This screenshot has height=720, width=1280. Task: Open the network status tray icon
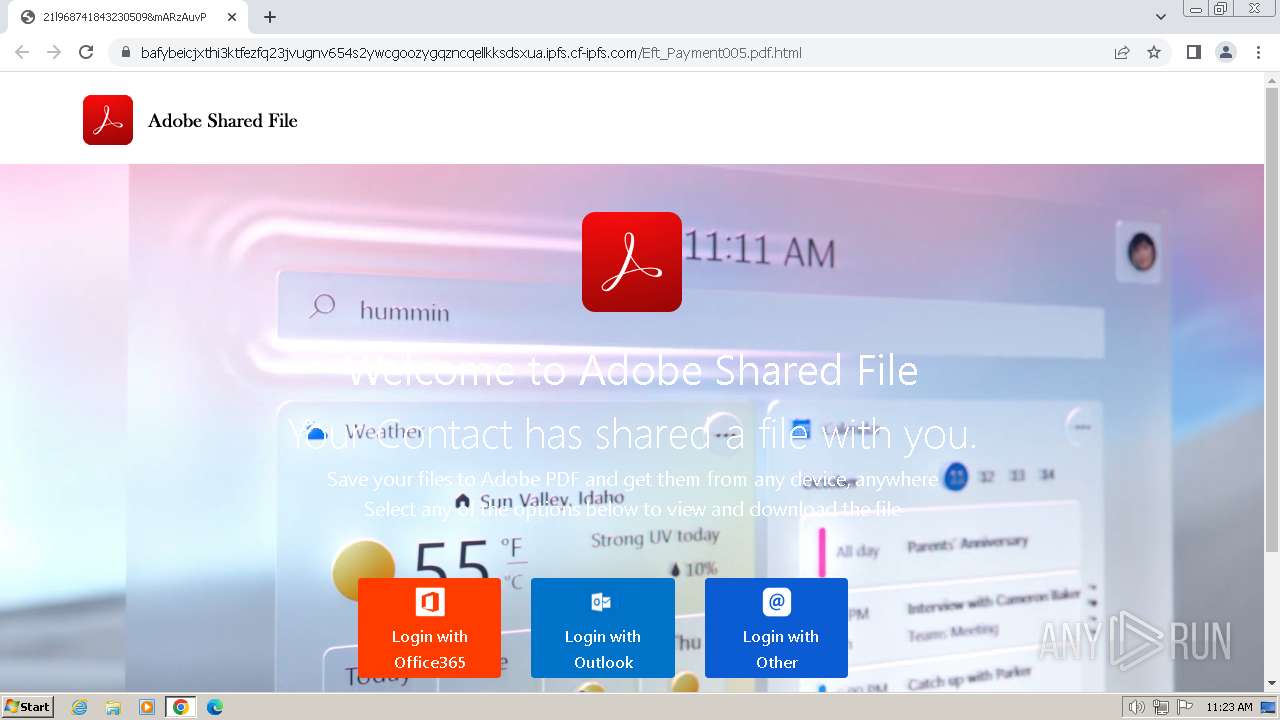point(1161,707)
